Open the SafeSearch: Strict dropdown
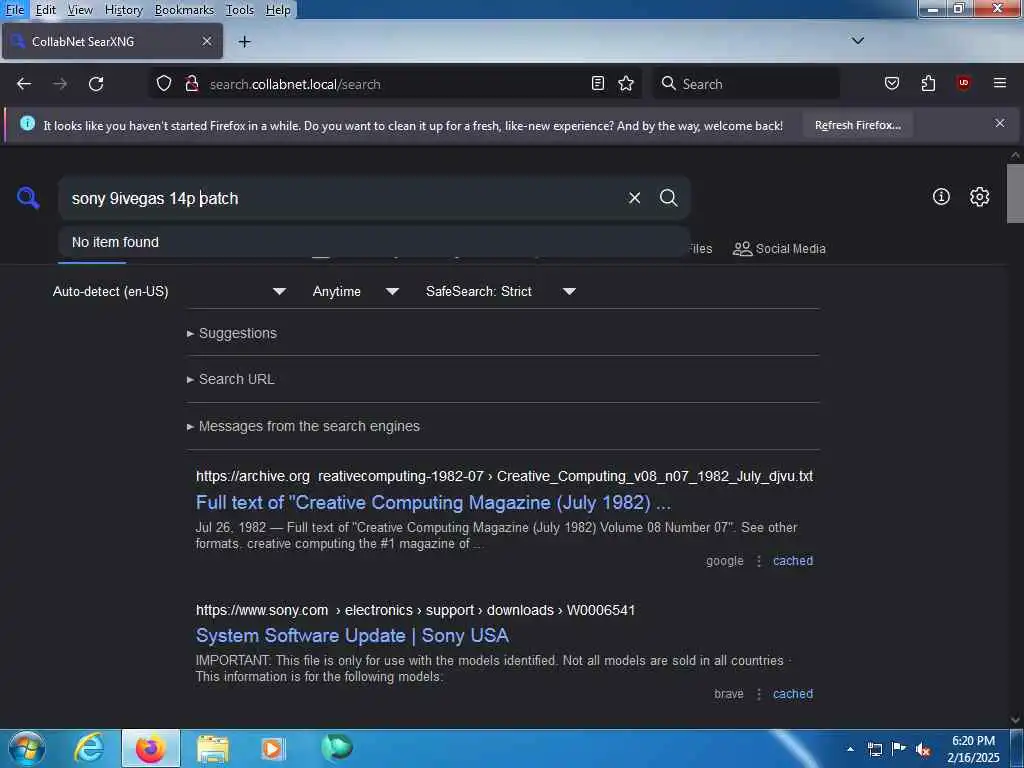Screen dimensions: 1024x768 (x=500, y=291)
